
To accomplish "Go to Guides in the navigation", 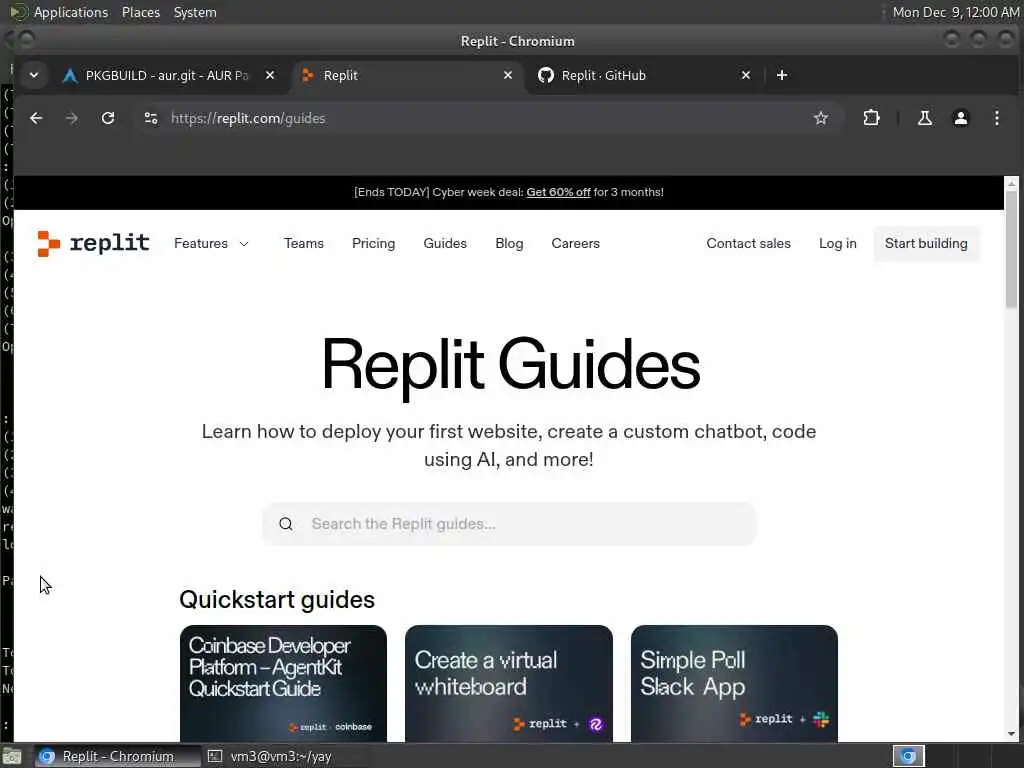I will point(445,244).
